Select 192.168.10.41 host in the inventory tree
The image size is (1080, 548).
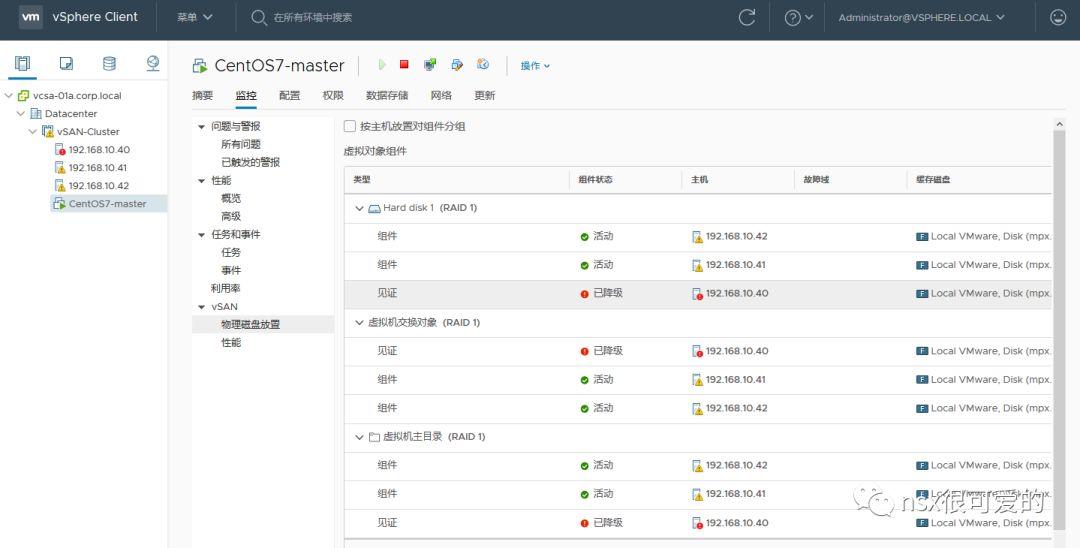(98, 167)
